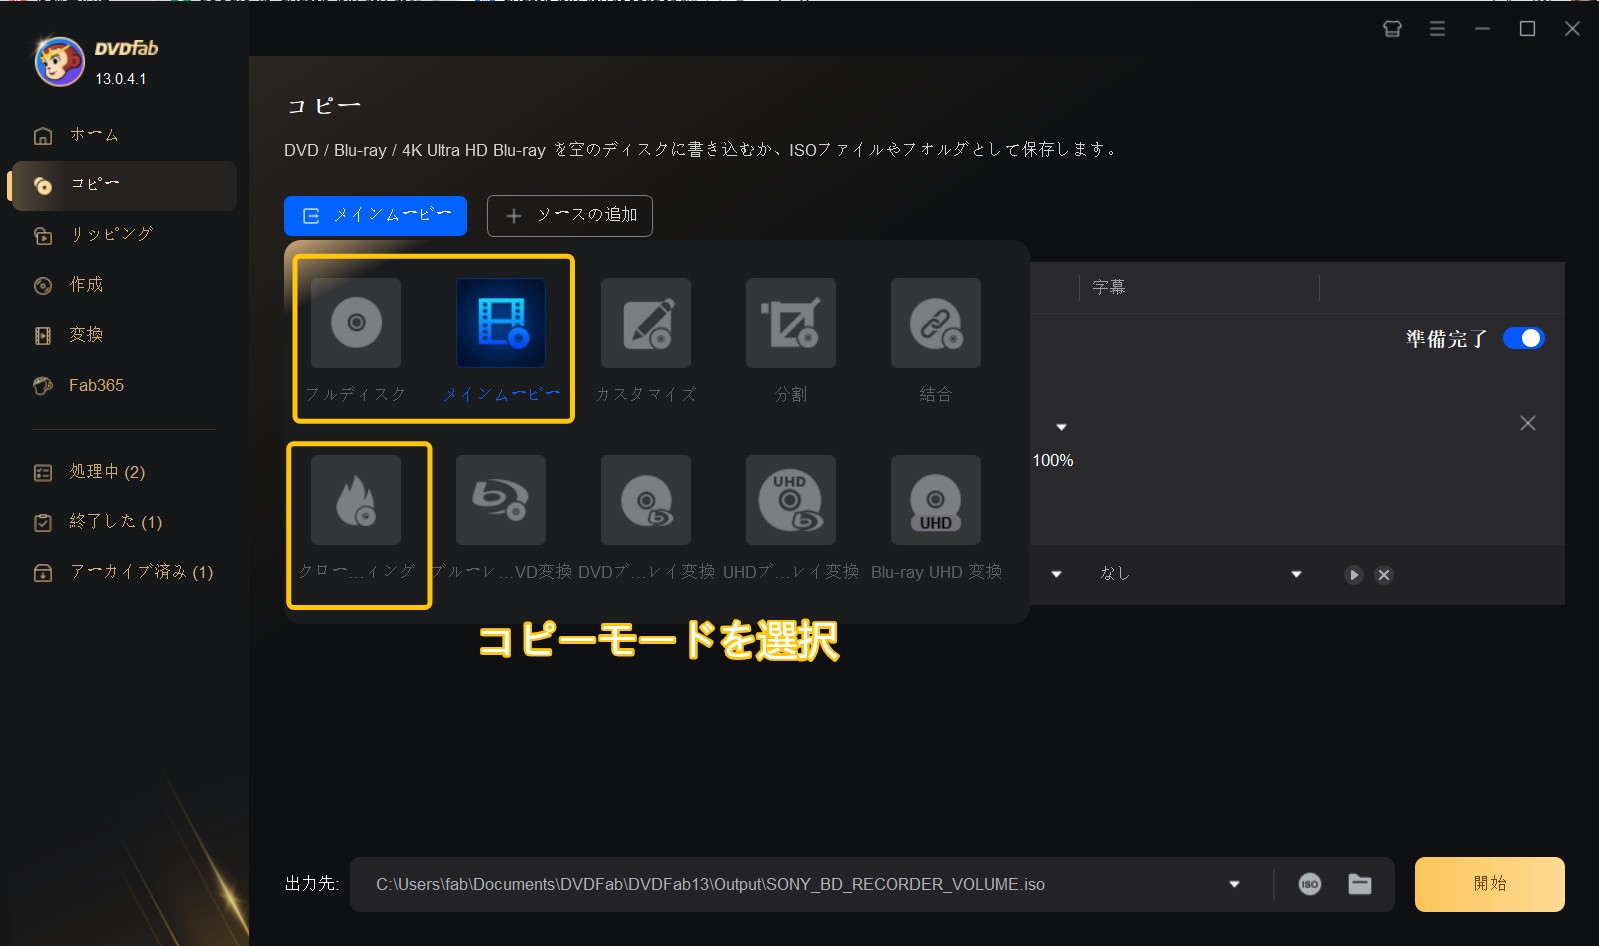Set output to folder icon
The width and height of the screenshot is (1599, 946).
(1360, 884)
